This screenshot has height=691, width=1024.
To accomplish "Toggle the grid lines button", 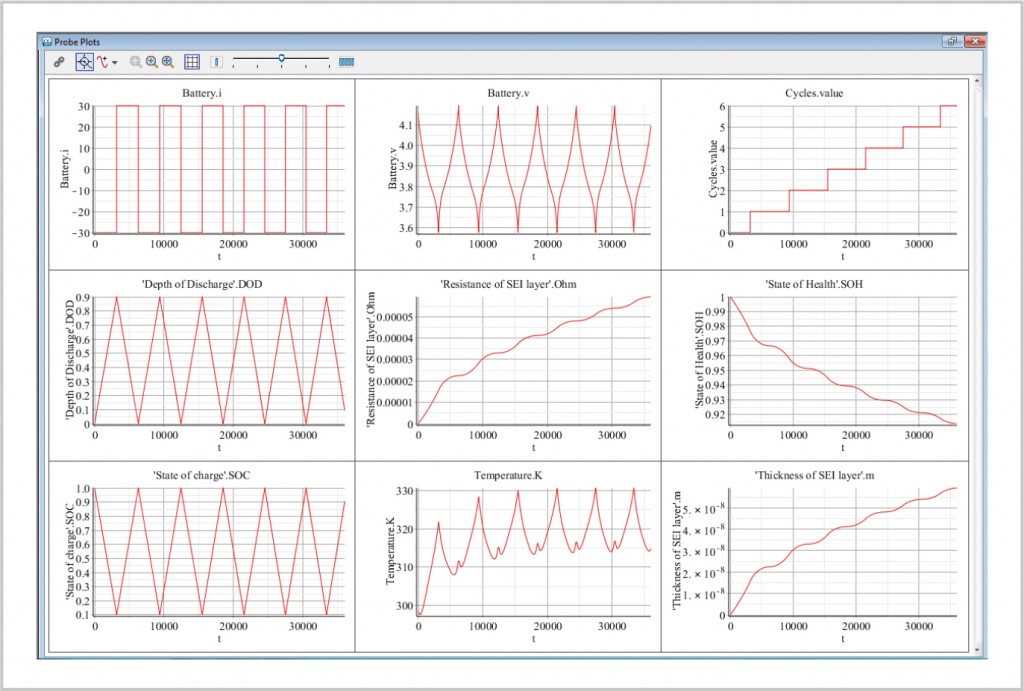I will coord(192,62).
